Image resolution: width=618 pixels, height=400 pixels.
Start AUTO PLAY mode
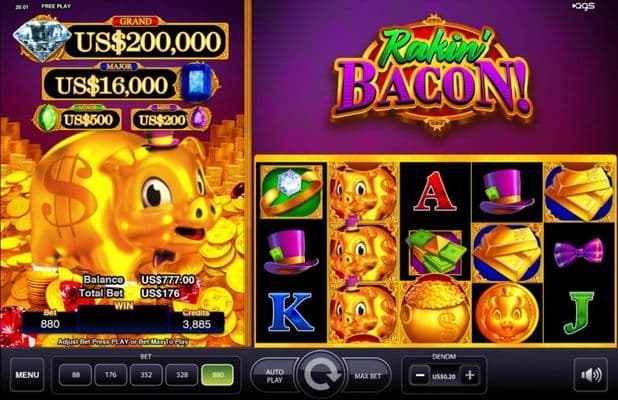274,376
